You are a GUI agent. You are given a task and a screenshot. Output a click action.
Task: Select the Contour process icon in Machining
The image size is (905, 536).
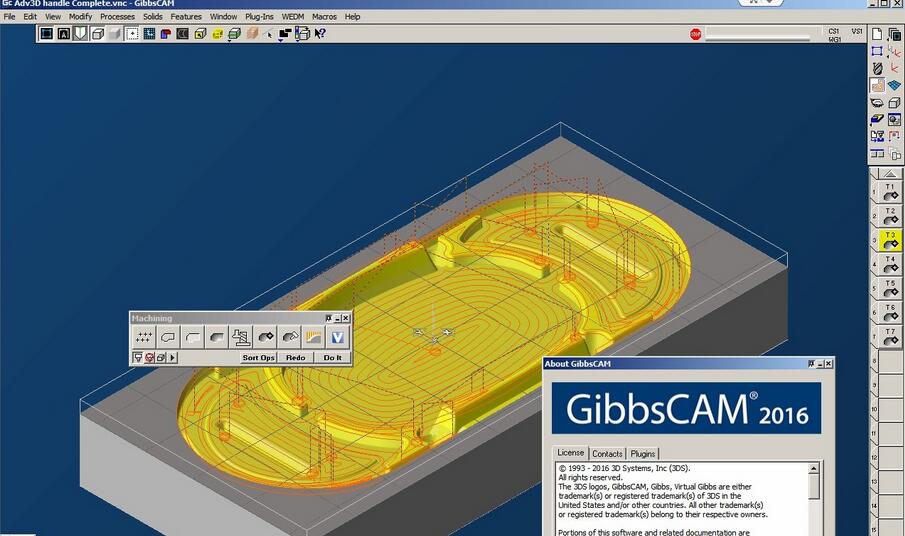pos(168,337)
